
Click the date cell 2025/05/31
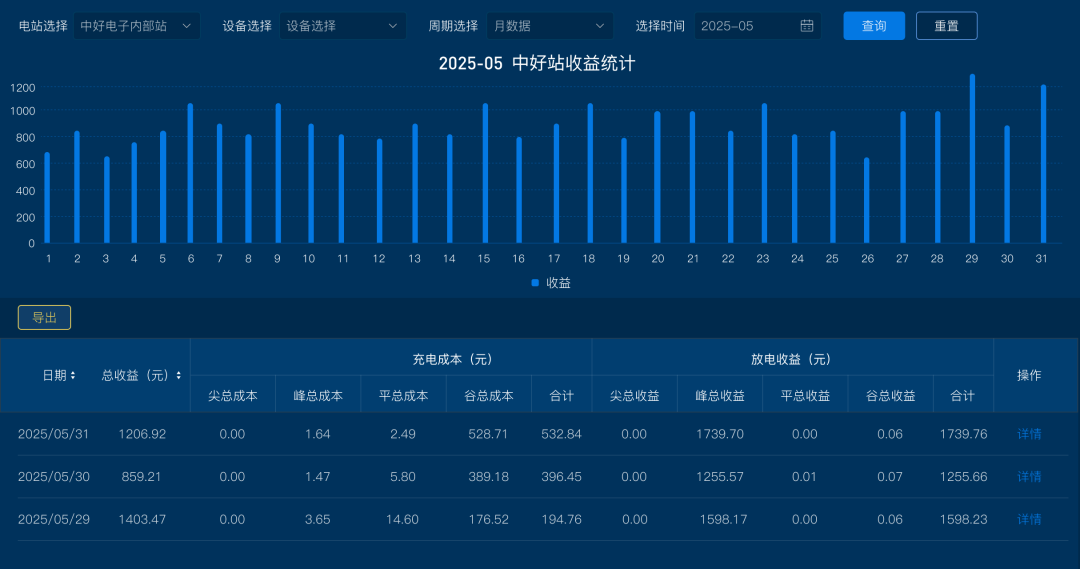[x=53, y=434]
